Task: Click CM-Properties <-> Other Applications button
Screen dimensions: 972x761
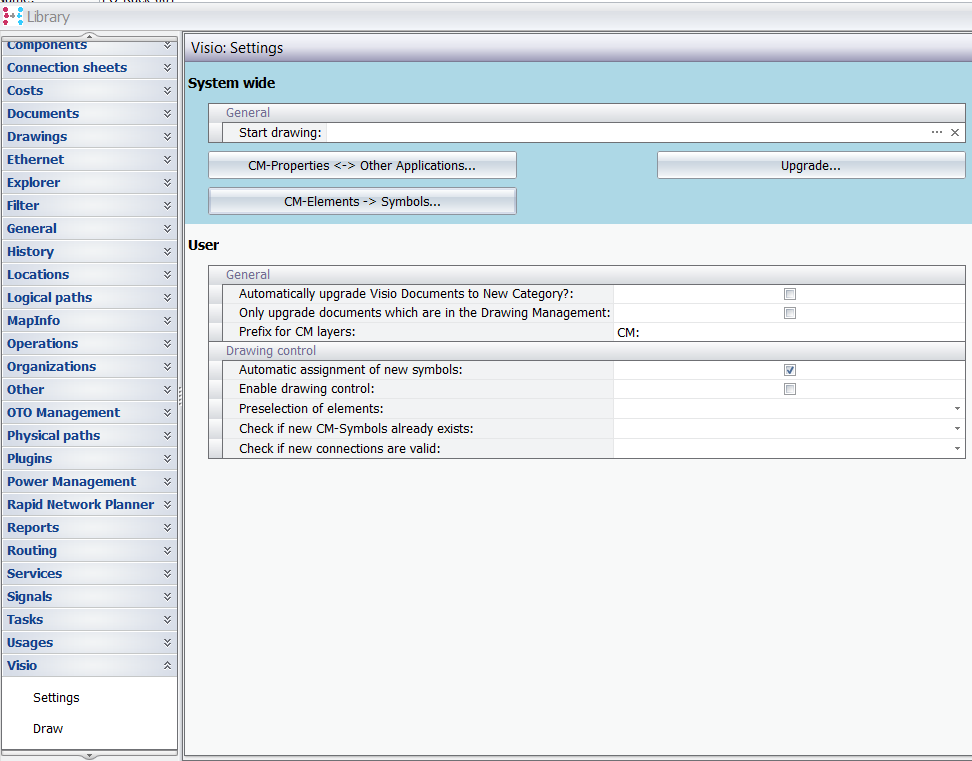Action: coord(362,165)
